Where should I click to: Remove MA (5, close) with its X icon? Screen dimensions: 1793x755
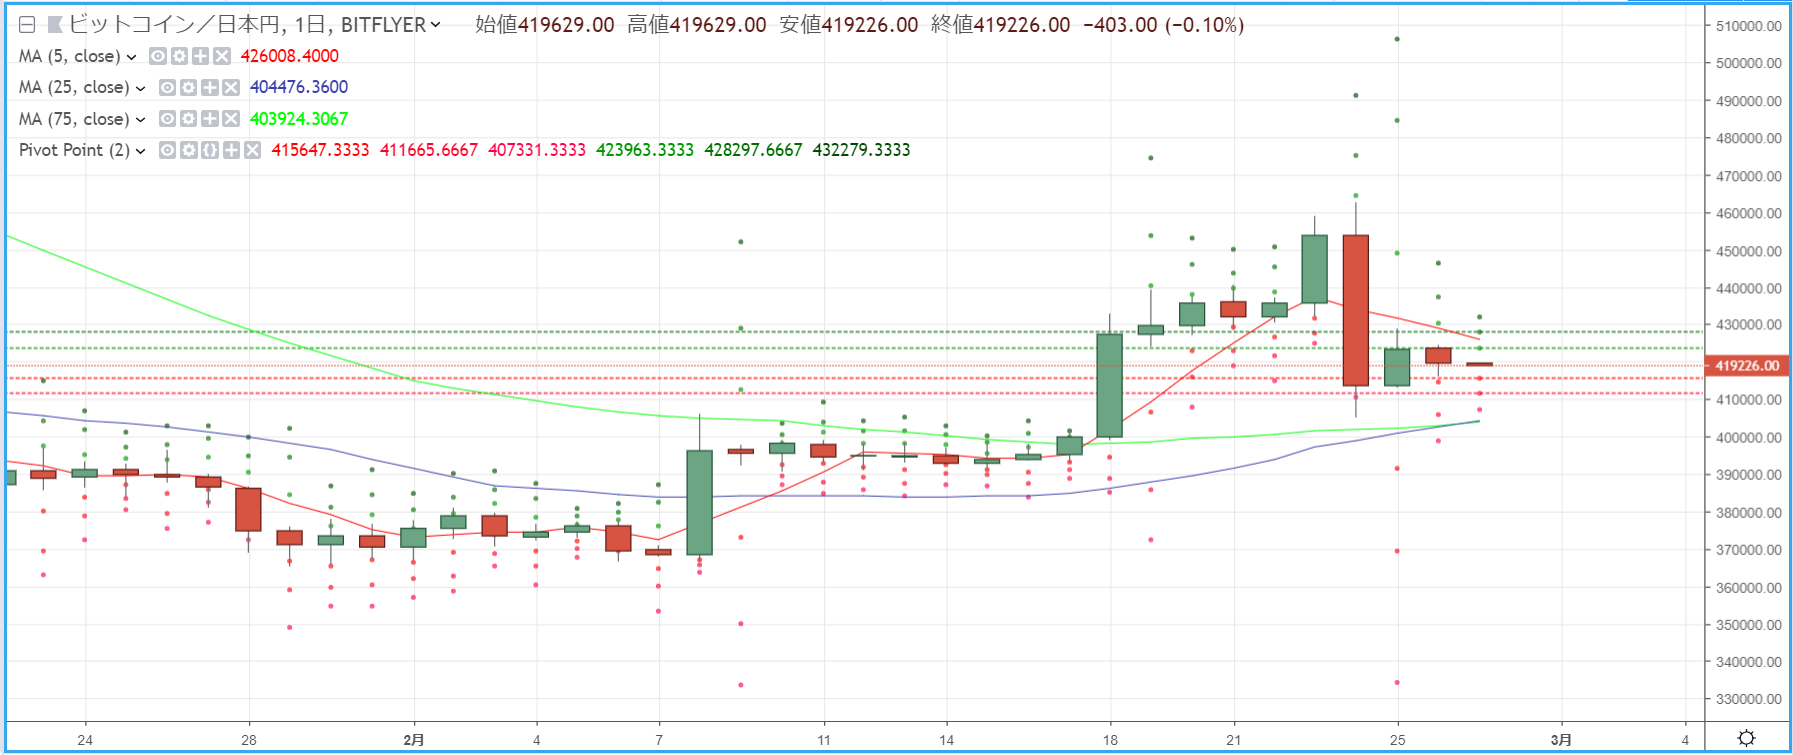pos(221,56)
